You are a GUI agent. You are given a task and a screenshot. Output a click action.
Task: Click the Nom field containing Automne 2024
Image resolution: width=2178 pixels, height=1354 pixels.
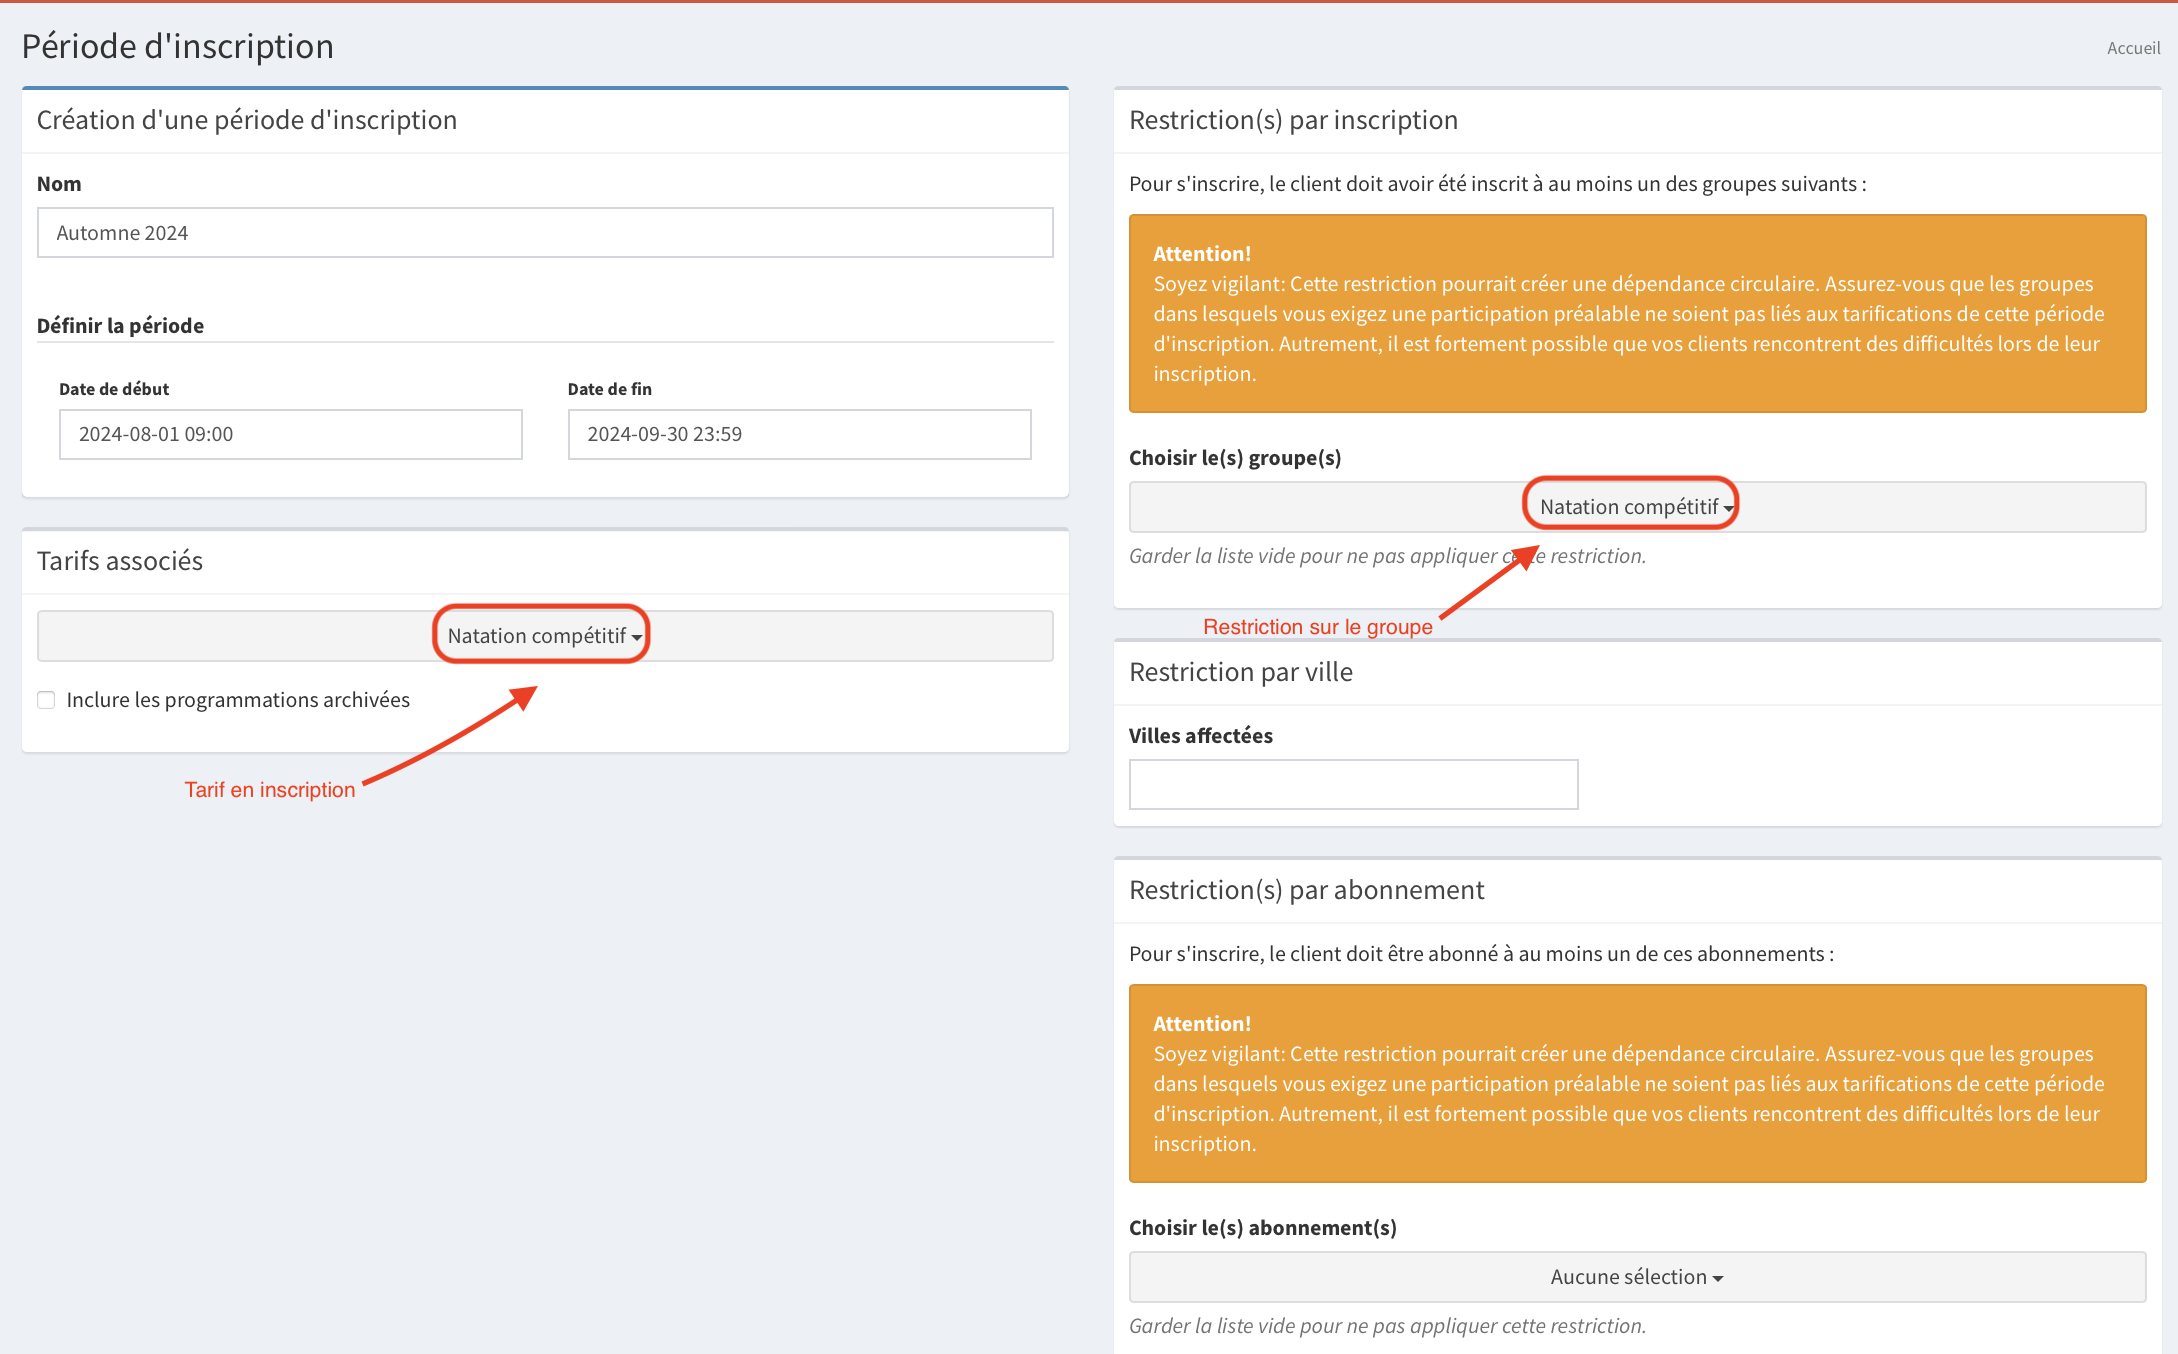[545, 233]
